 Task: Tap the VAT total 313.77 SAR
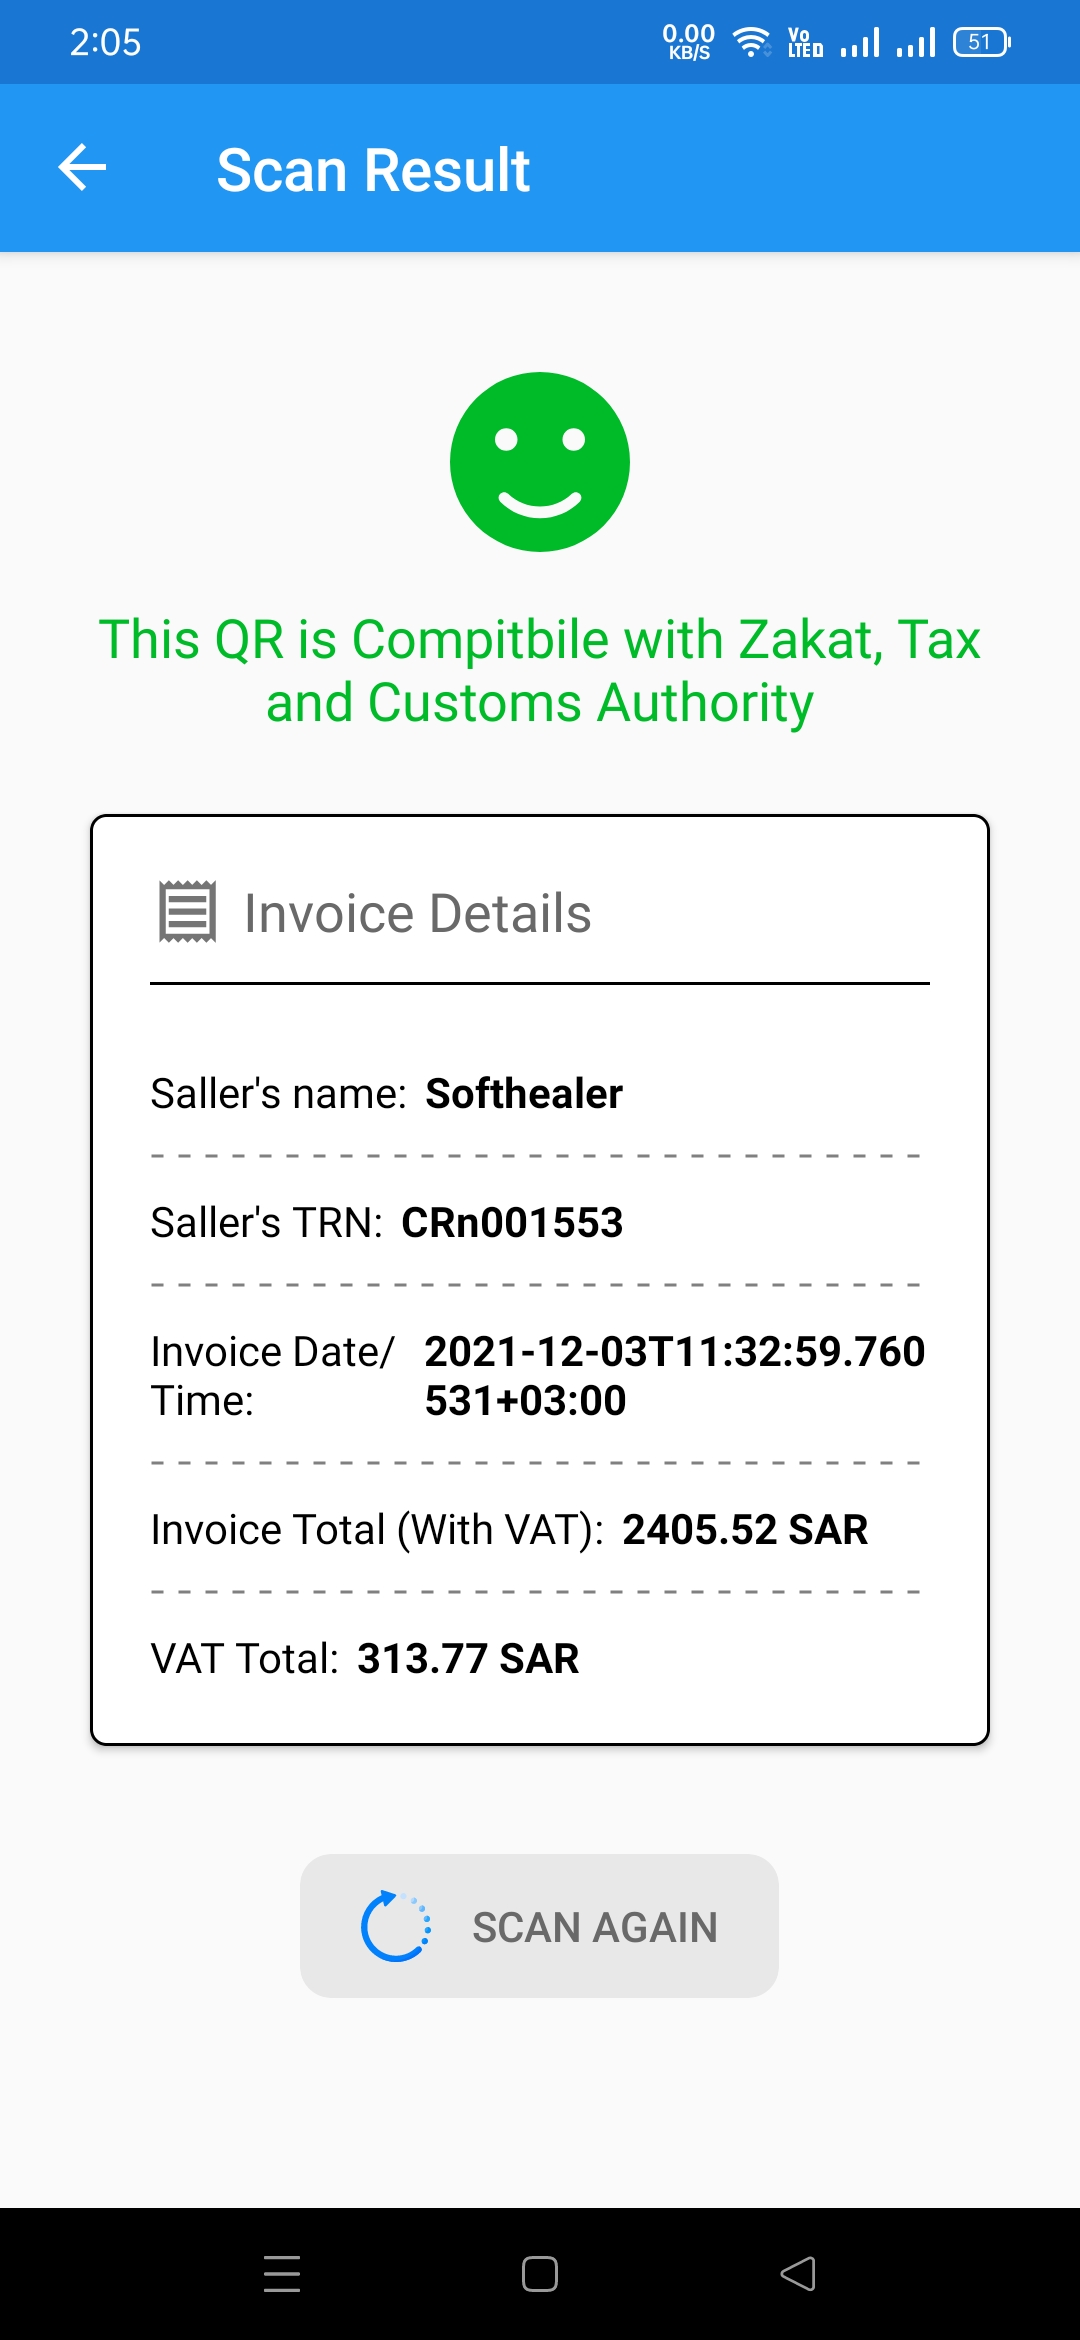click(468, 1658)
